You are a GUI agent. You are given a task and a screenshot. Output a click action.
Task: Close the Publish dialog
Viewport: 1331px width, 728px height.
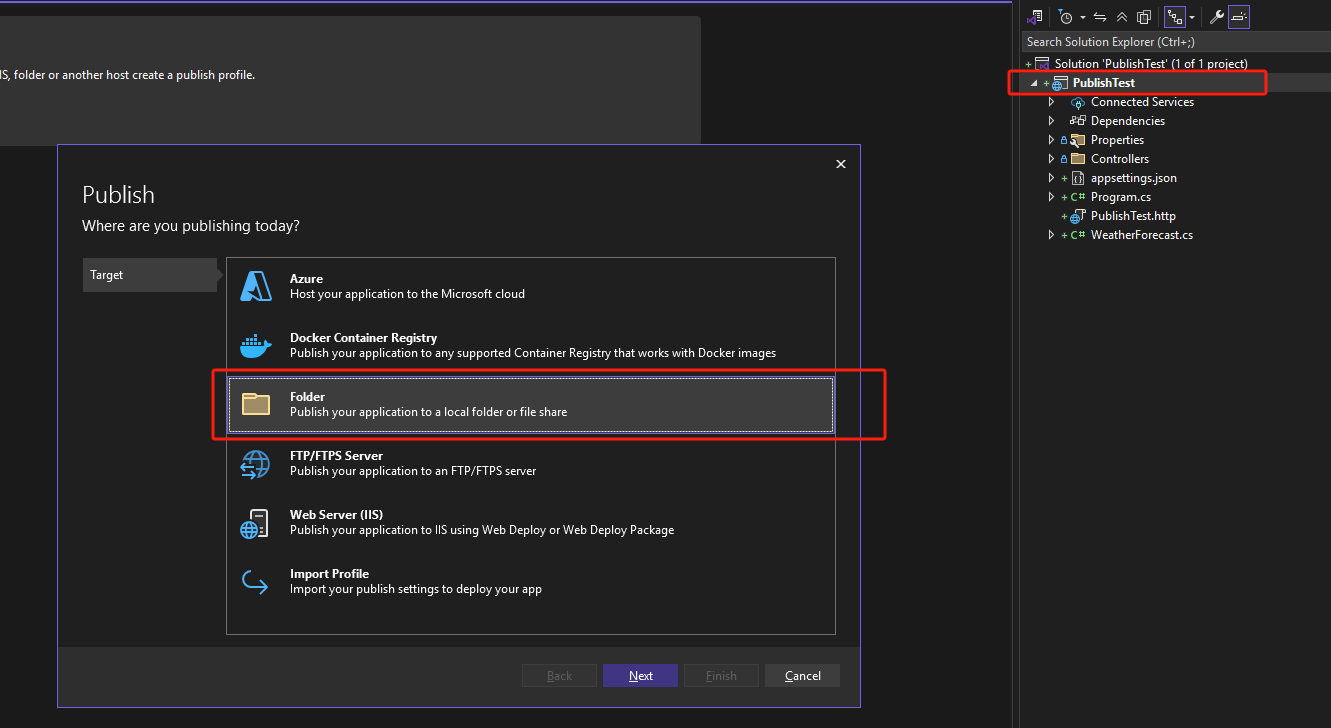[841, 164]
